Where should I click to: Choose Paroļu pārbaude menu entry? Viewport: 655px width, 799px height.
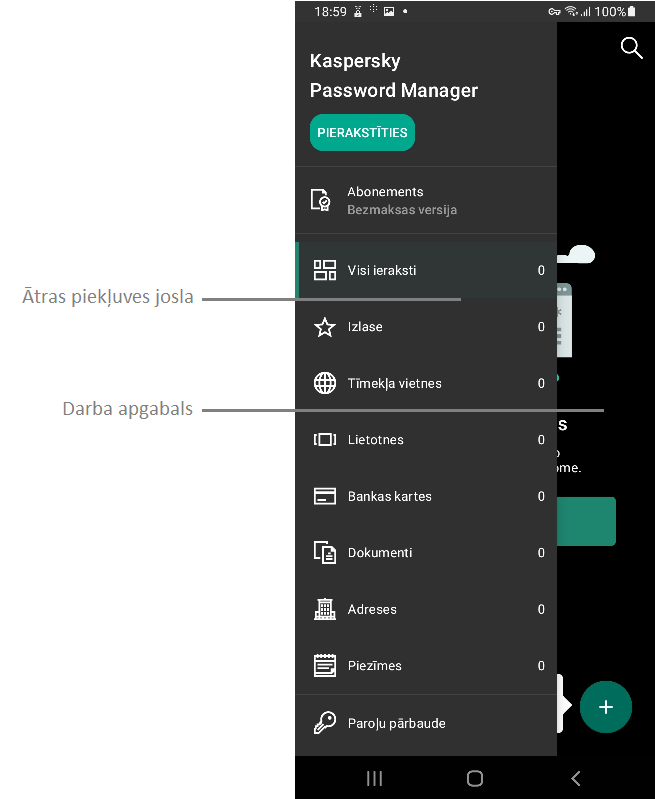(x=396, y=723)
